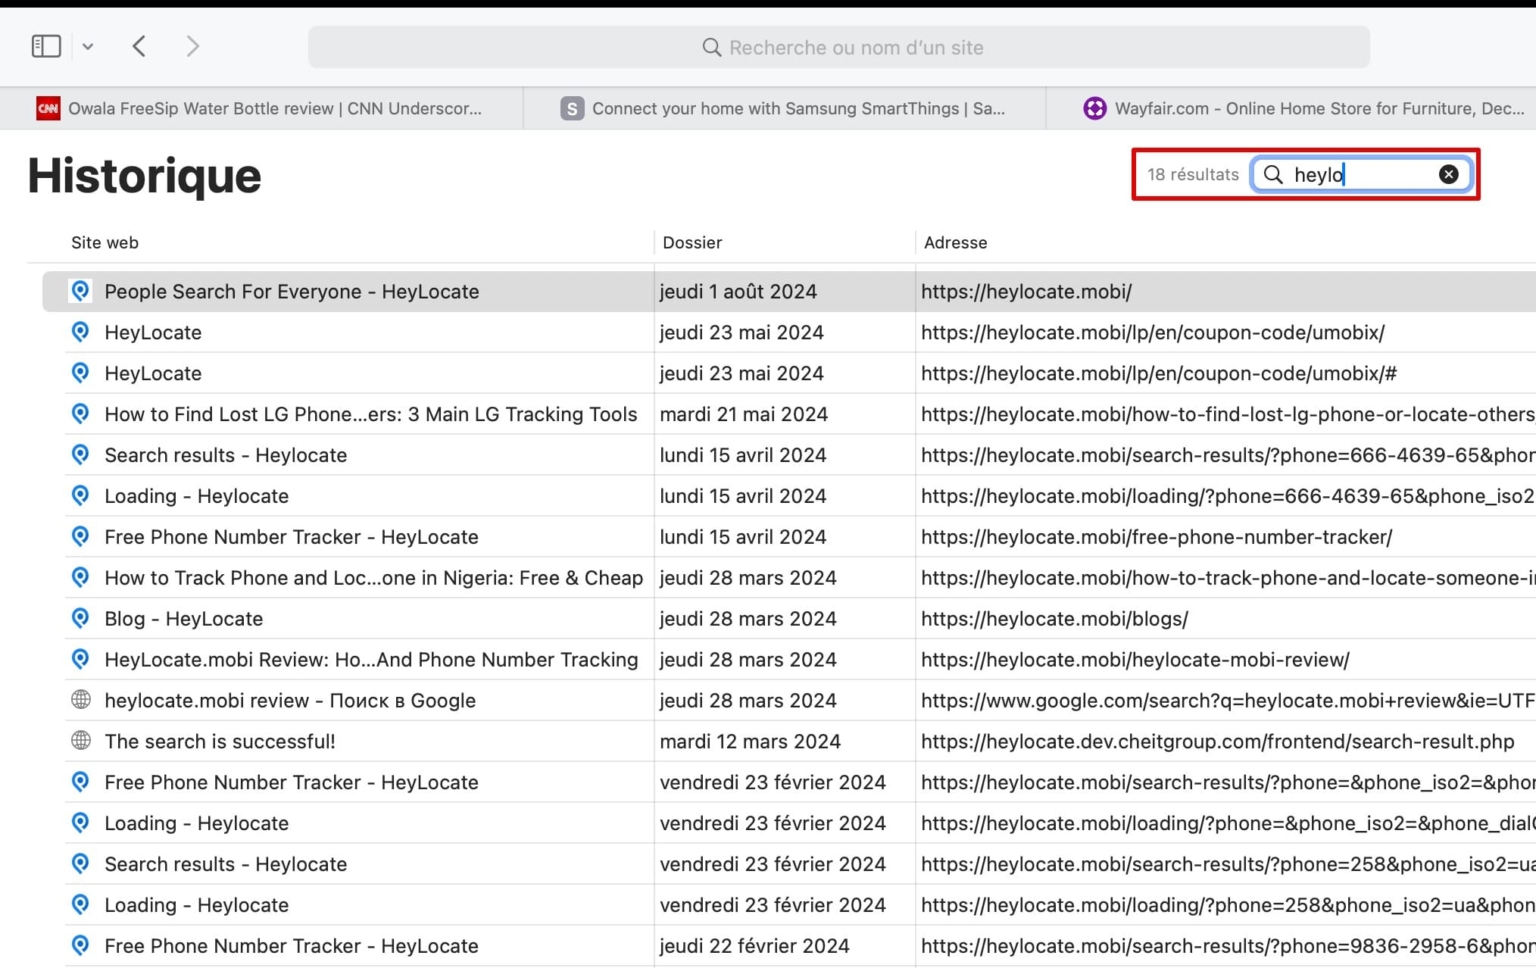1536x968 pixels.
Task: Click the favicon of 'How to Find Lost LG Phone' row
Action: pyautogui.click(x=80, y=414)
